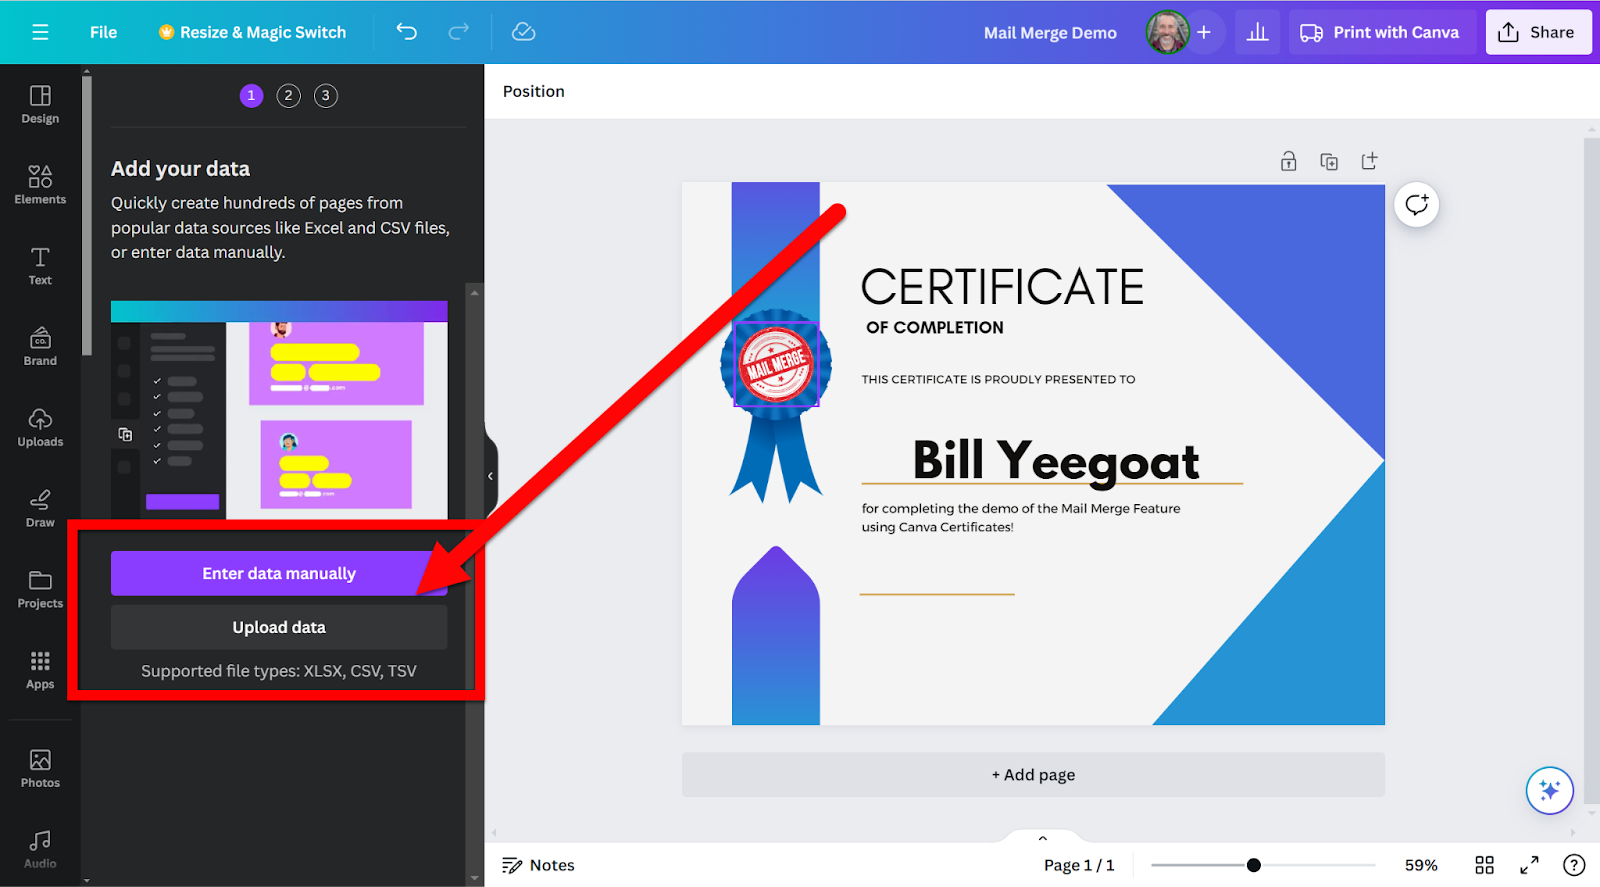Click the Upload data button
This screenshot has width=1600, height=887.
click(x=279, y=627)
